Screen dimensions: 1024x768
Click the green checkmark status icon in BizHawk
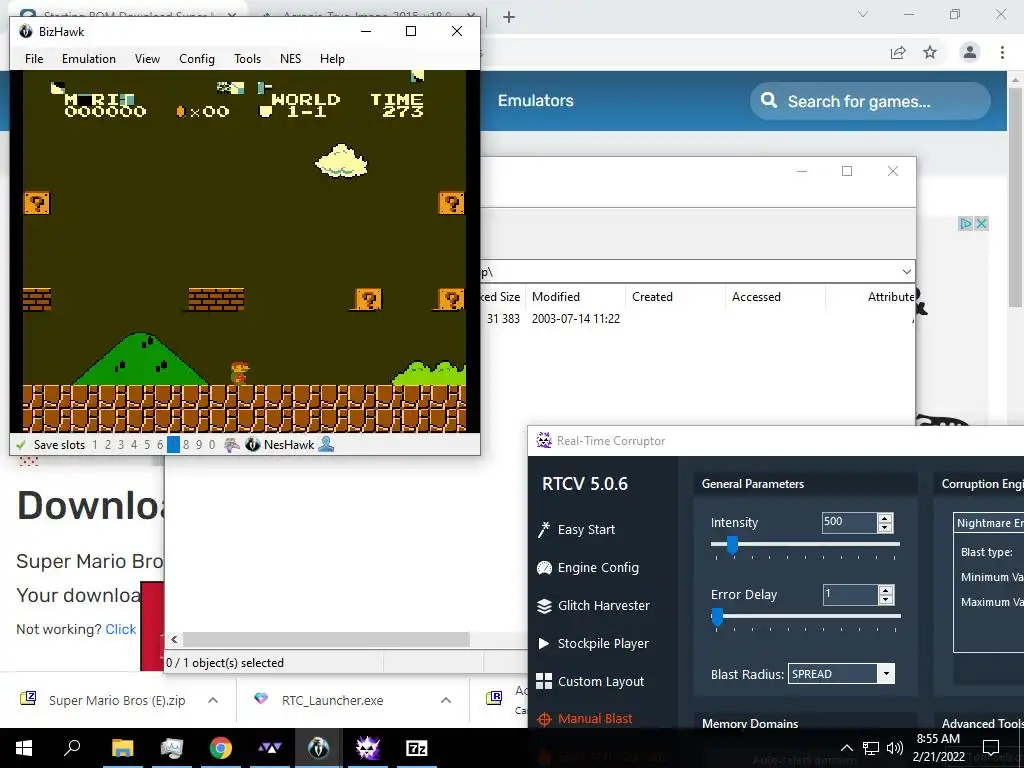click(x=21, y=445)
